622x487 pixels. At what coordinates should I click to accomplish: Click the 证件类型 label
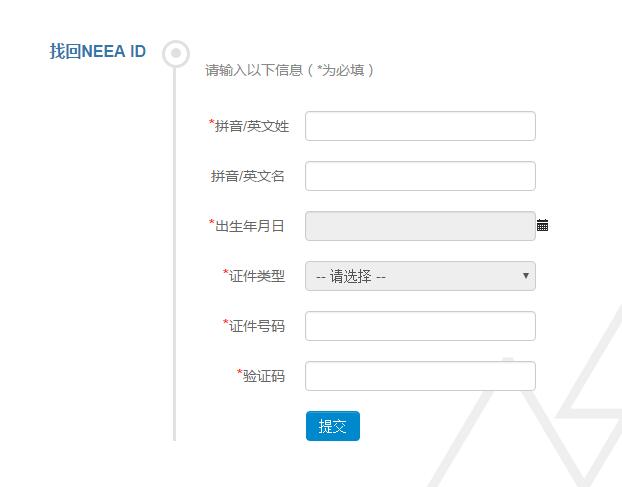pos(256,276)
